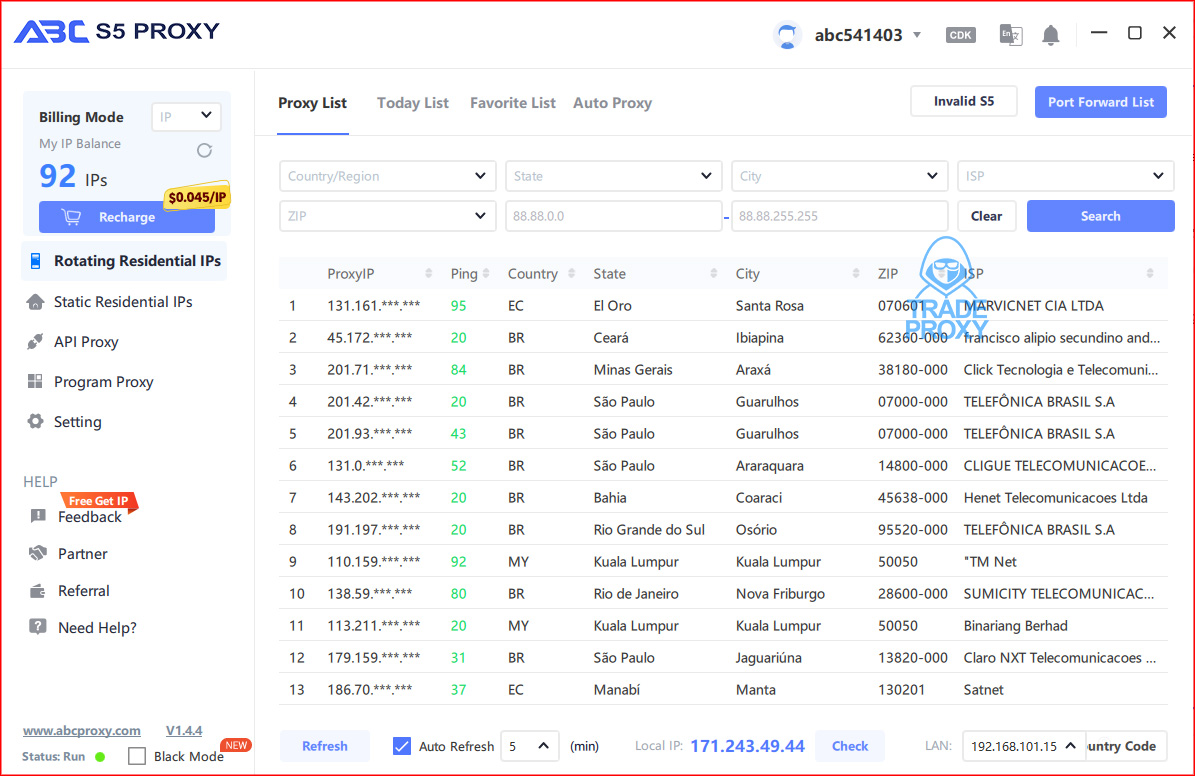Expand the ISP filter dropdown
Image resolution: width=1195 pixels, height=776 pixels.
pyautogui.click(x=1065, y=176)
